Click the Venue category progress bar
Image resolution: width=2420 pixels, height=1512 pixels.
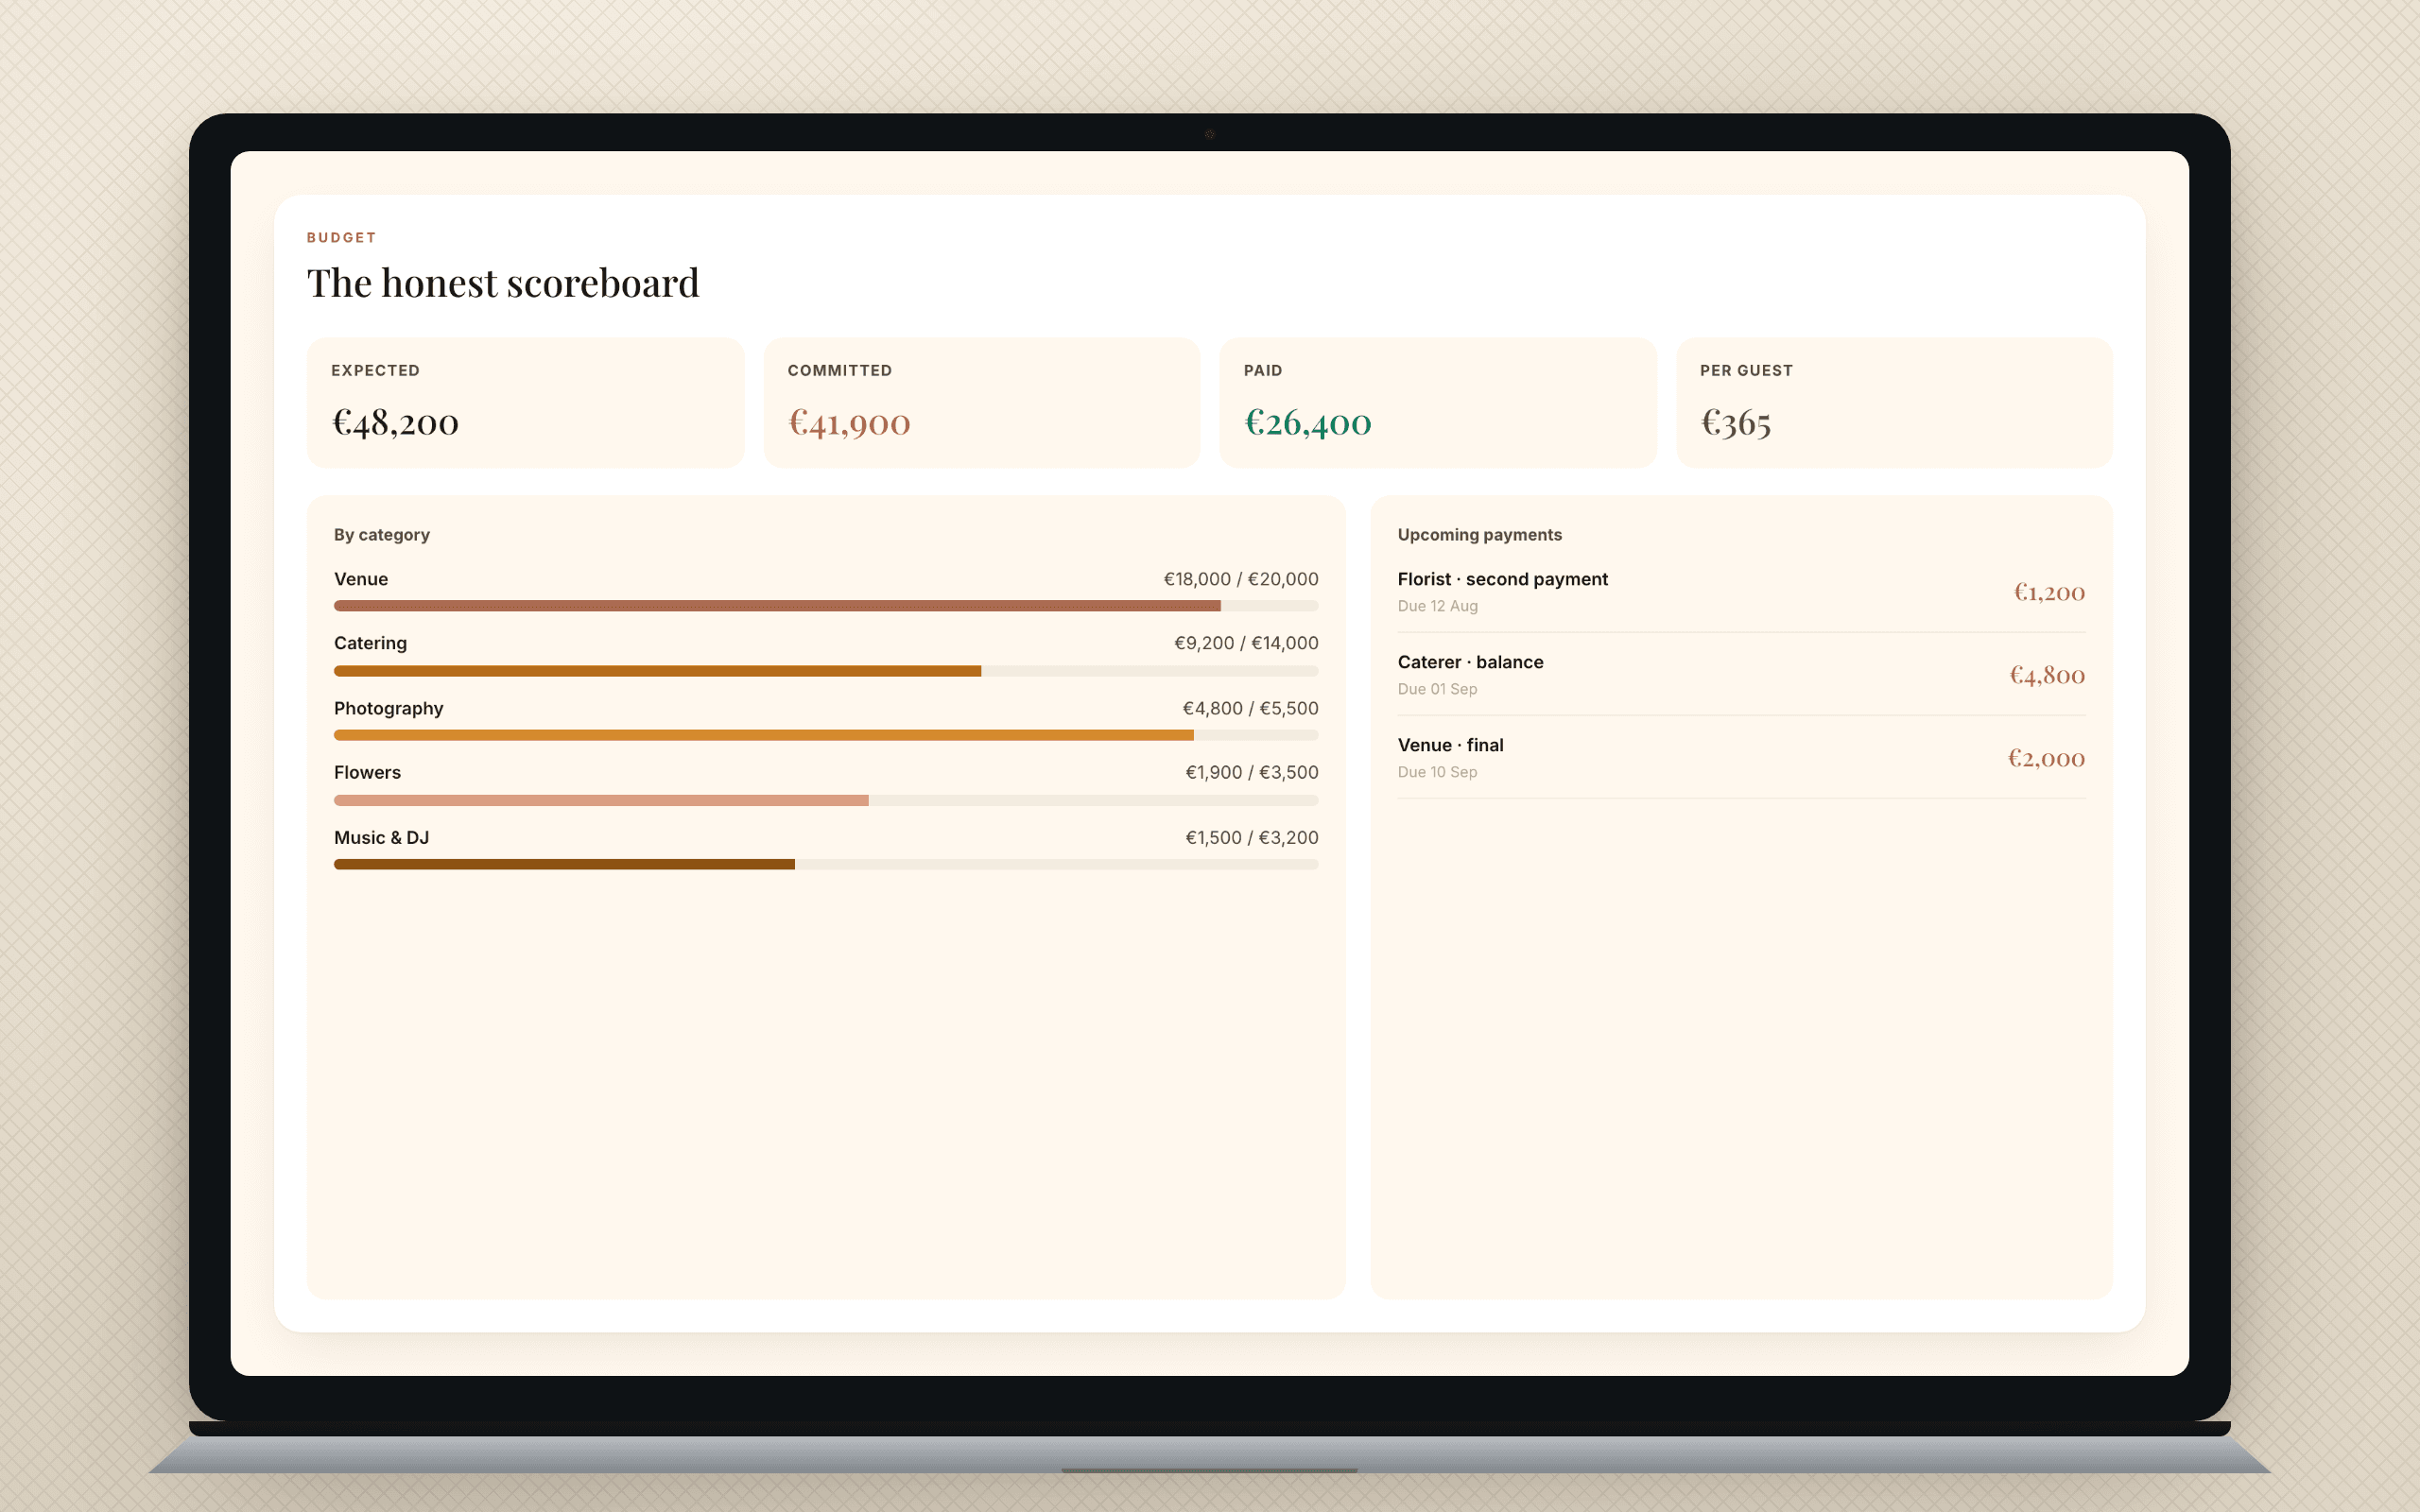(x=826, y=606)
